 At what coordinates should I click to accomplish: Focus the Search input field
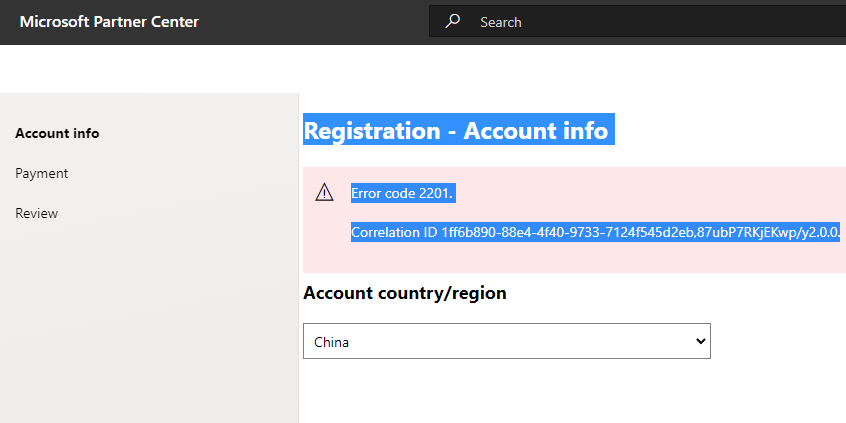click(637, 22)
